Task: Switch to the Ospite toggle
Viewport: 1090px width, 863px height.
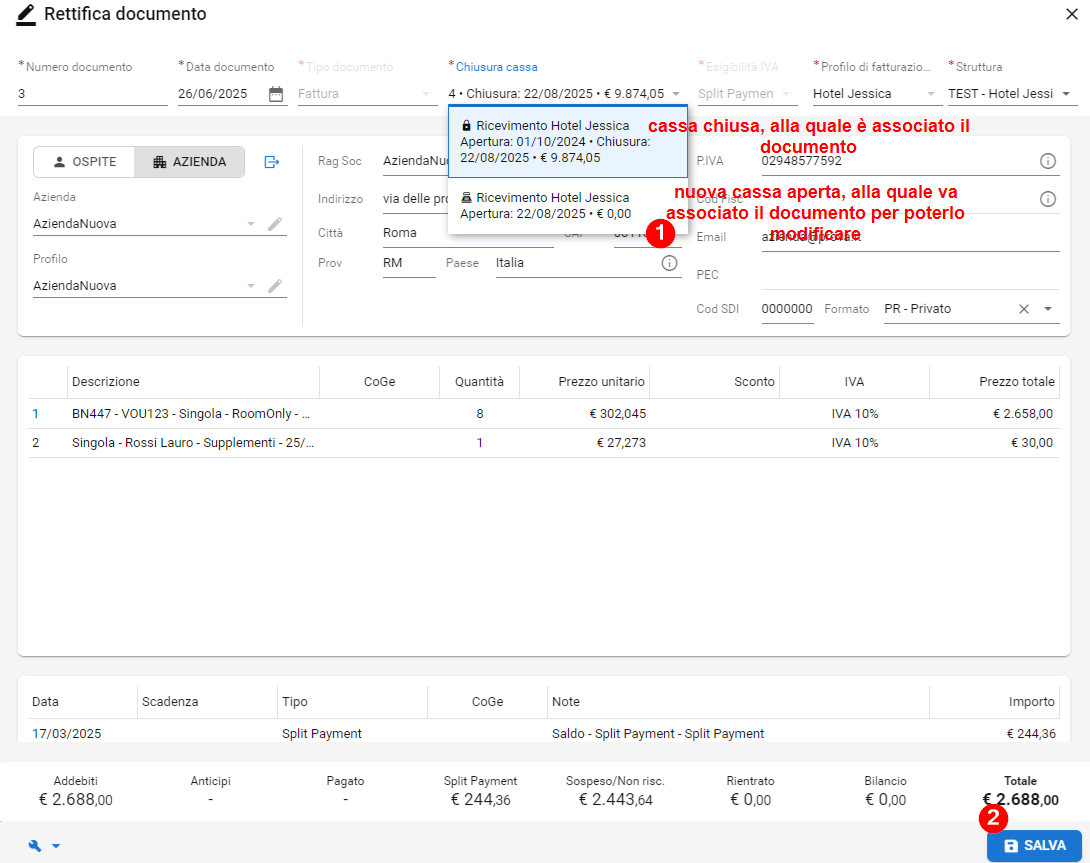Action: 85,162
